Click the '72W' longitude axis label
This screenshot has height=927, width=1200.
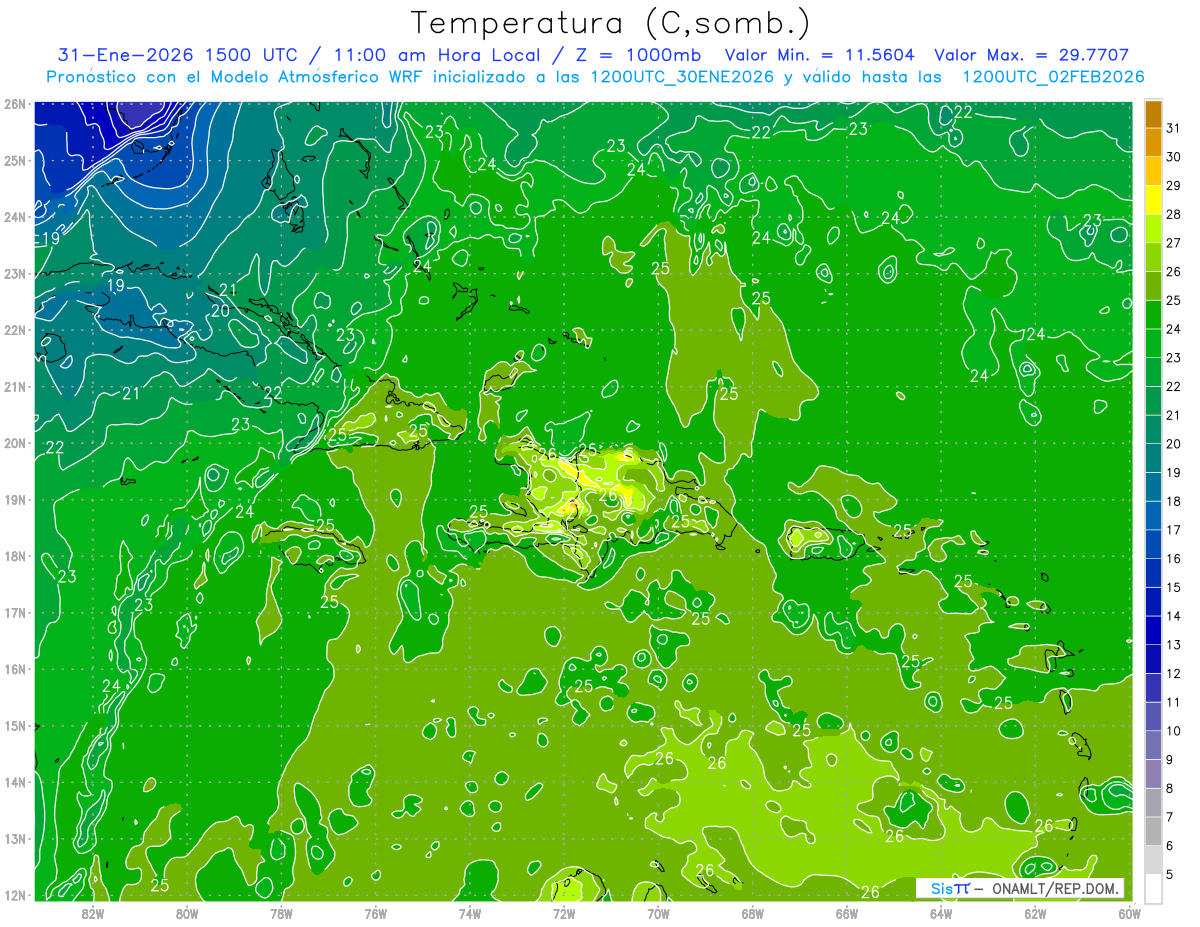[x=564, y=913]
